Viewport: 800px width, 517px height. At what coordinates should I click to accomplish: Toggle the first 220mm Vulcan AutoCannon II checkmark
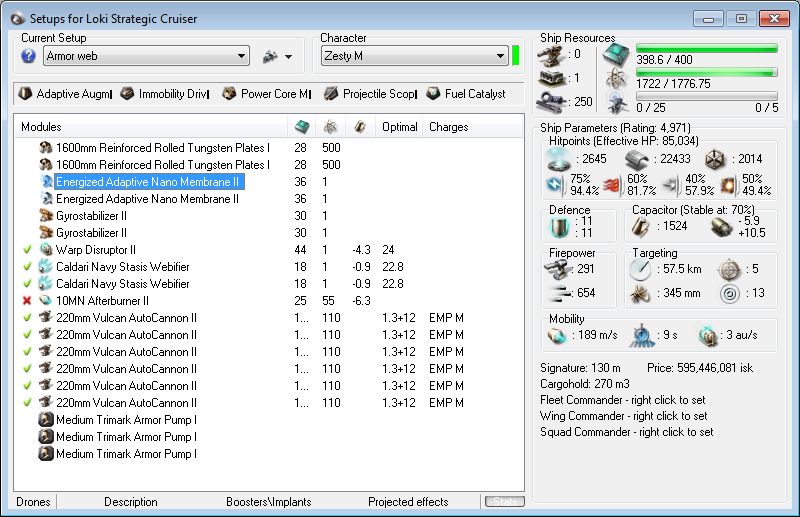coord(28,317)
